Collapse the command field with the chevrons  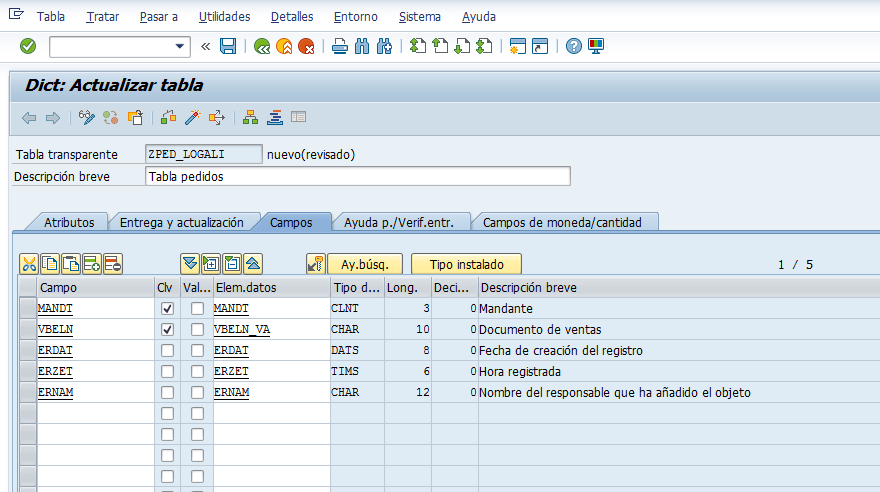click(205, 47)
